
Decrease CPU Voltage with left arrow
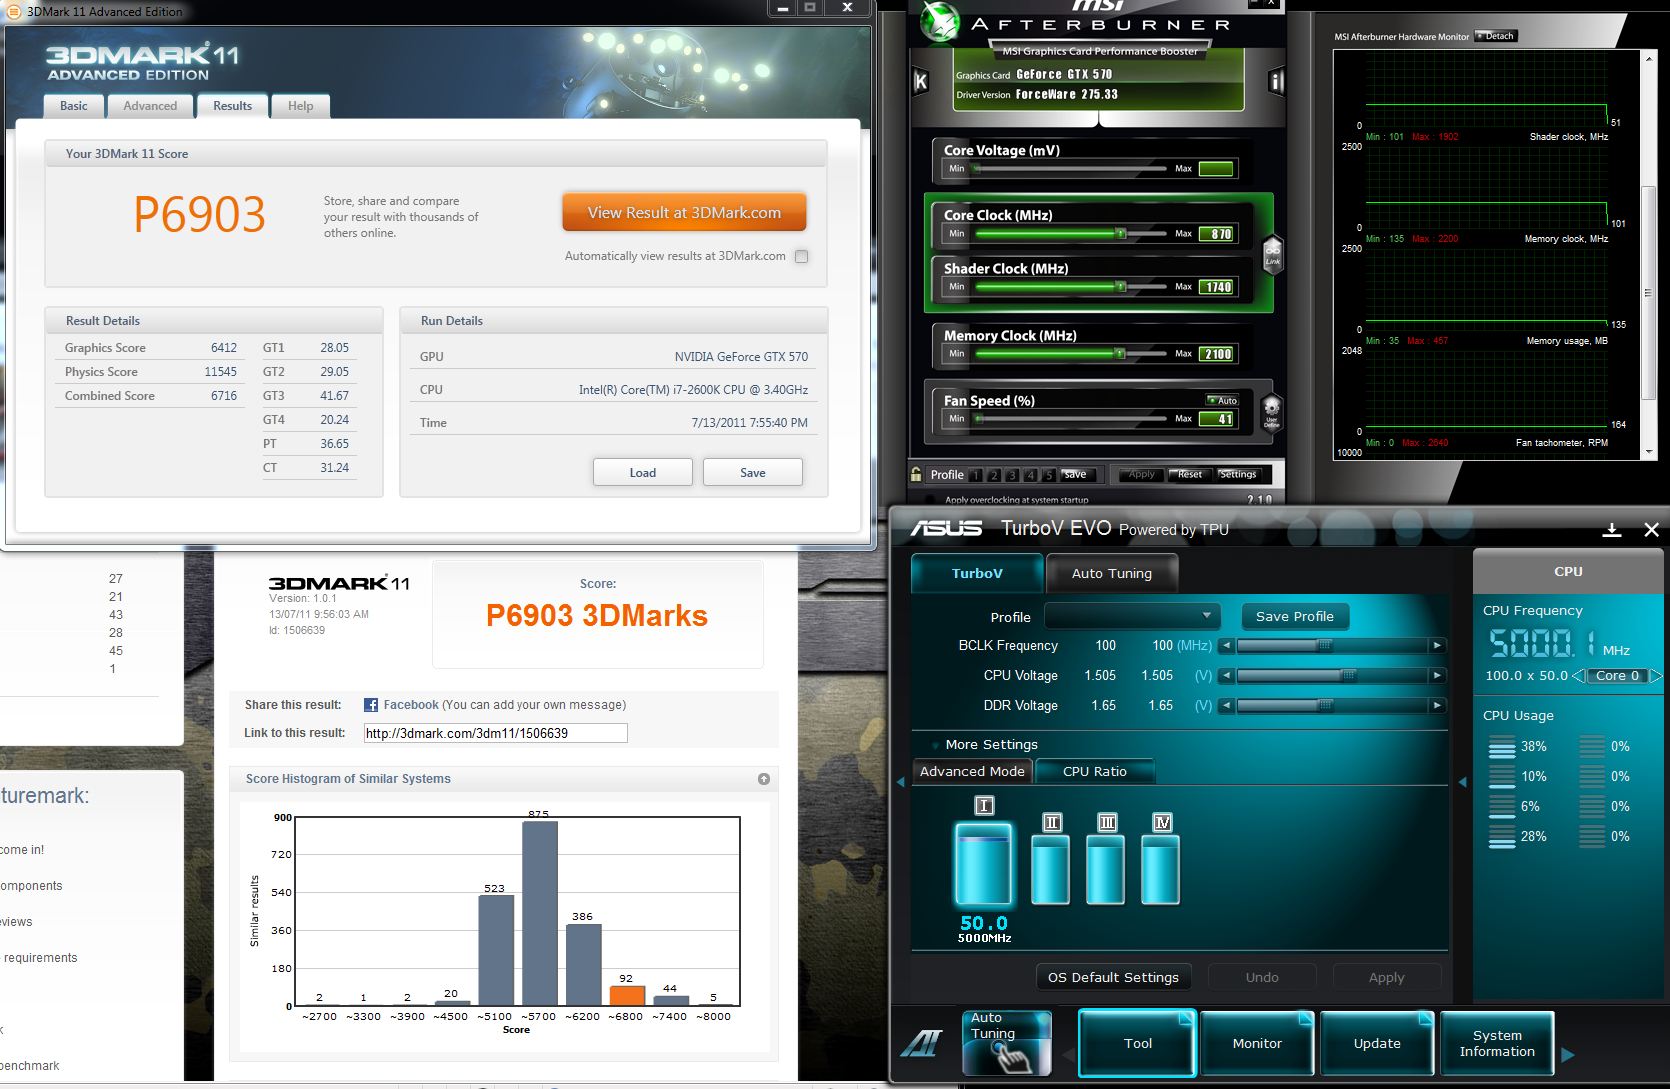[x=1226, y=676]
